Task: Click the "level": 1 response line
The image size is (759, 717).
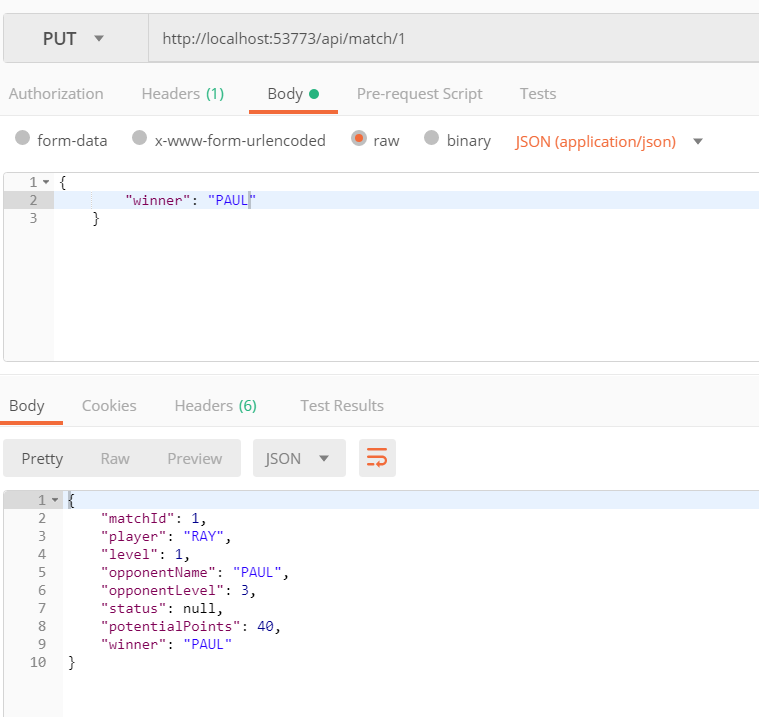Action: (145, 554)
